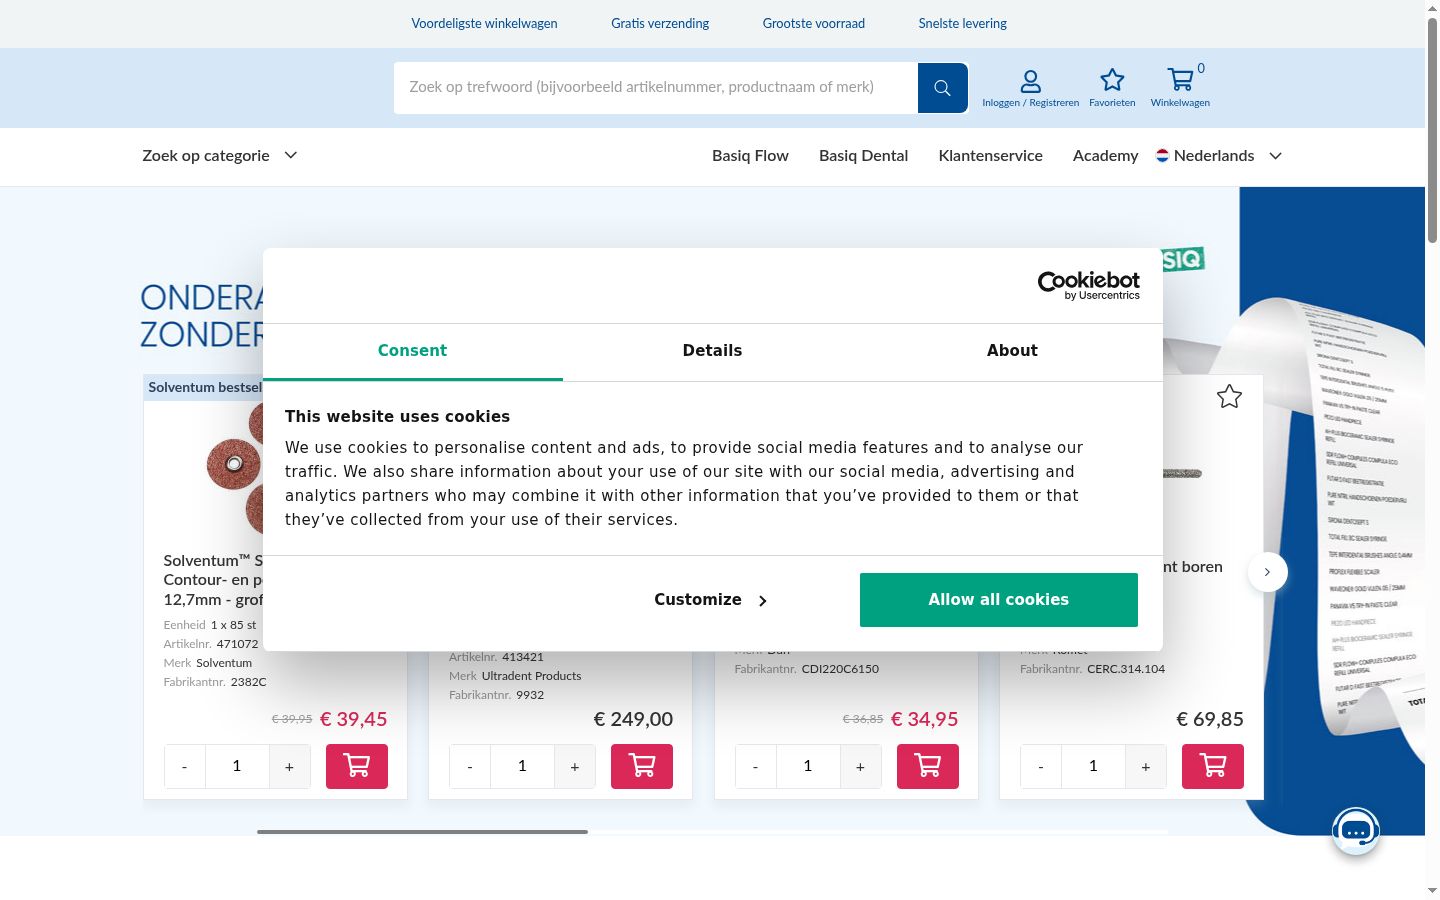
Task: Focus the keyword search input field
Action: point(656,88)
